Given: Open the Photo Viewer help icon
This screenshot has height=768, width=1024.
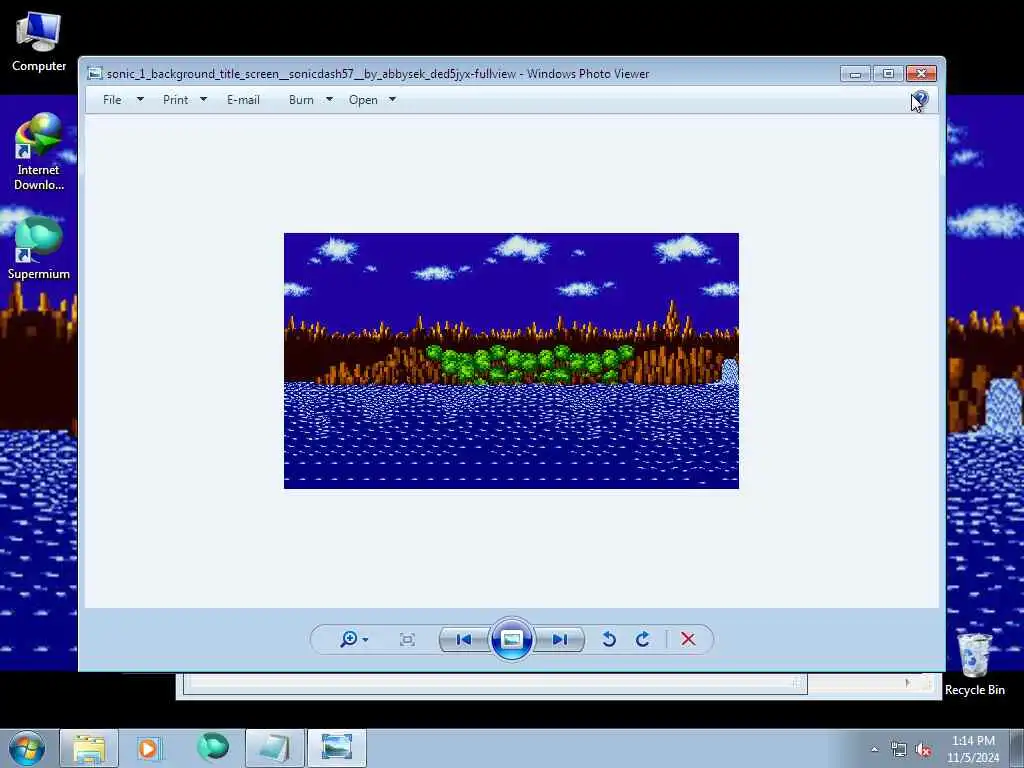Looking at the screenshot, I should coord(920,100).
